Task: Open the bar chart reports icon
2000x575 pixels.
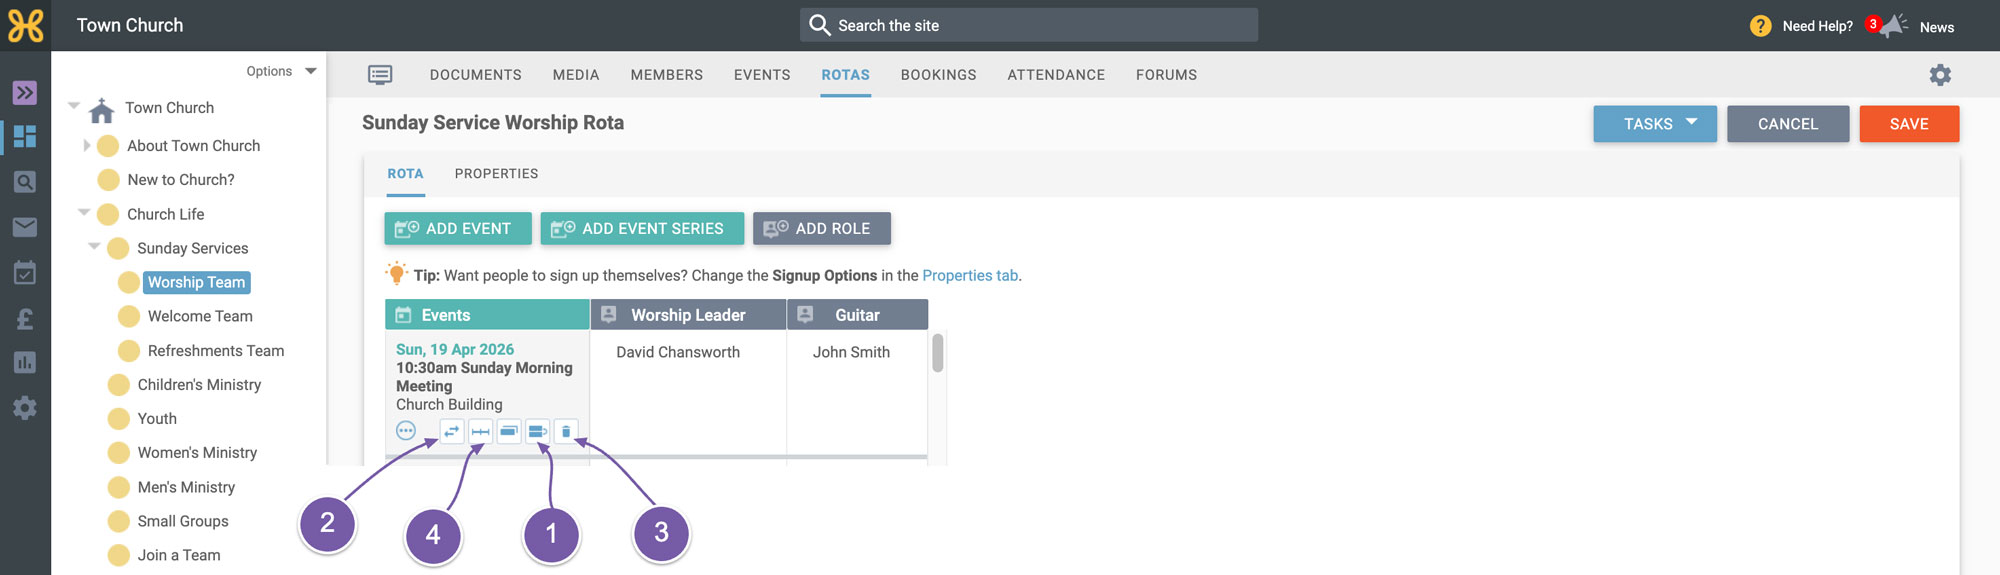Action: point(25,362)
